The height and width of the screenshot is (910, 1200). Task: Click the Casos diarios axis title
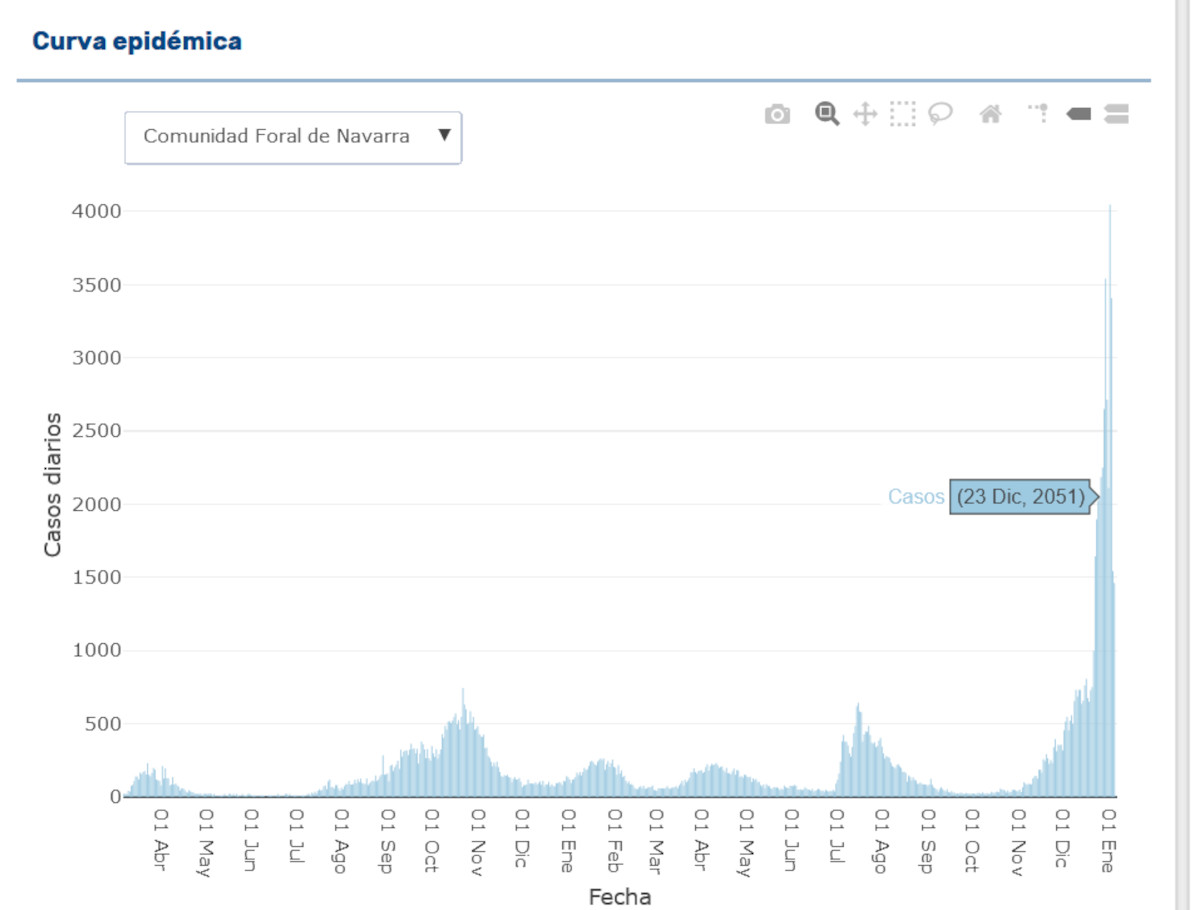coord(54,484)
